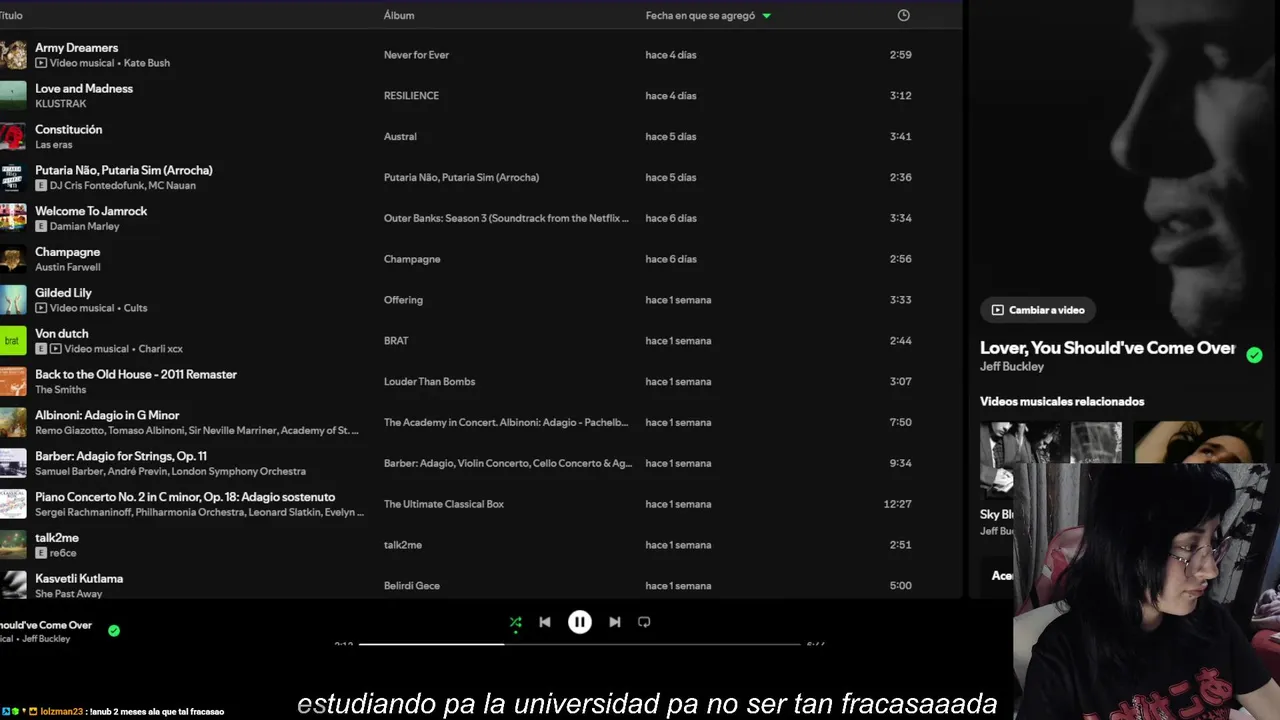The image size is (1280, 720).
Task: Toggle shuffle in the player bar
Action: 515,622
